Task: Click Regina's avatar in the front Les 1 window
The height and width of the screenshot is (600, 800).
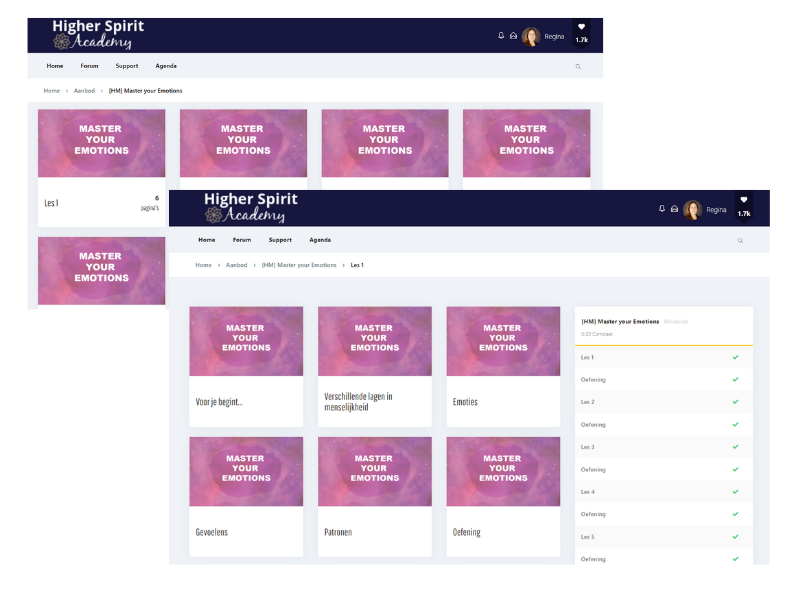Action: [693, 210]
